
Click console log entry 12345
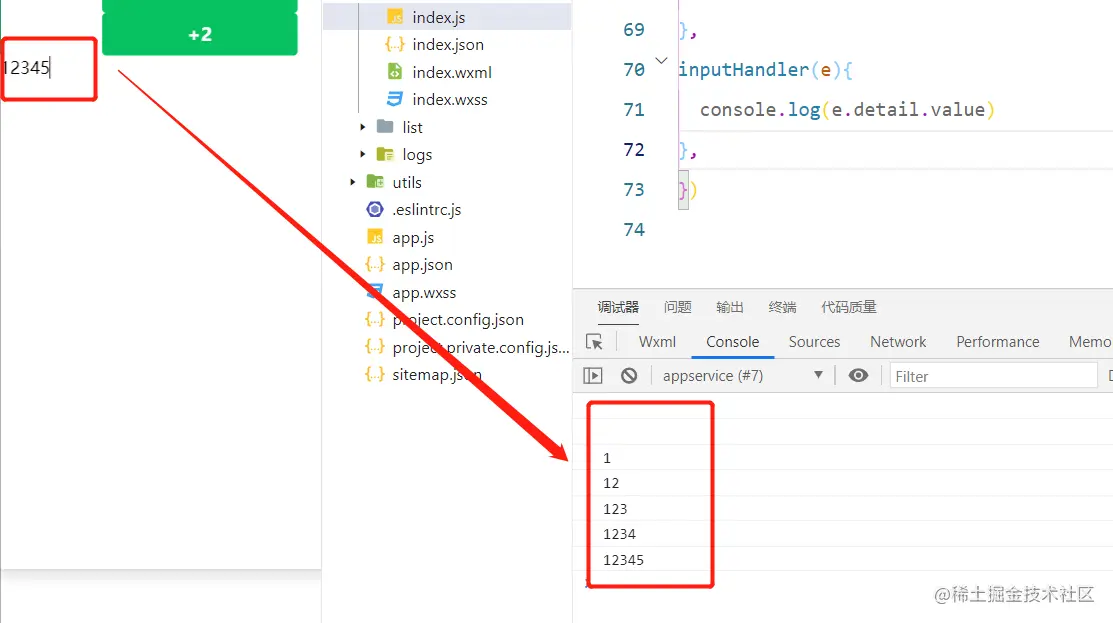click(x=623, y=560)
